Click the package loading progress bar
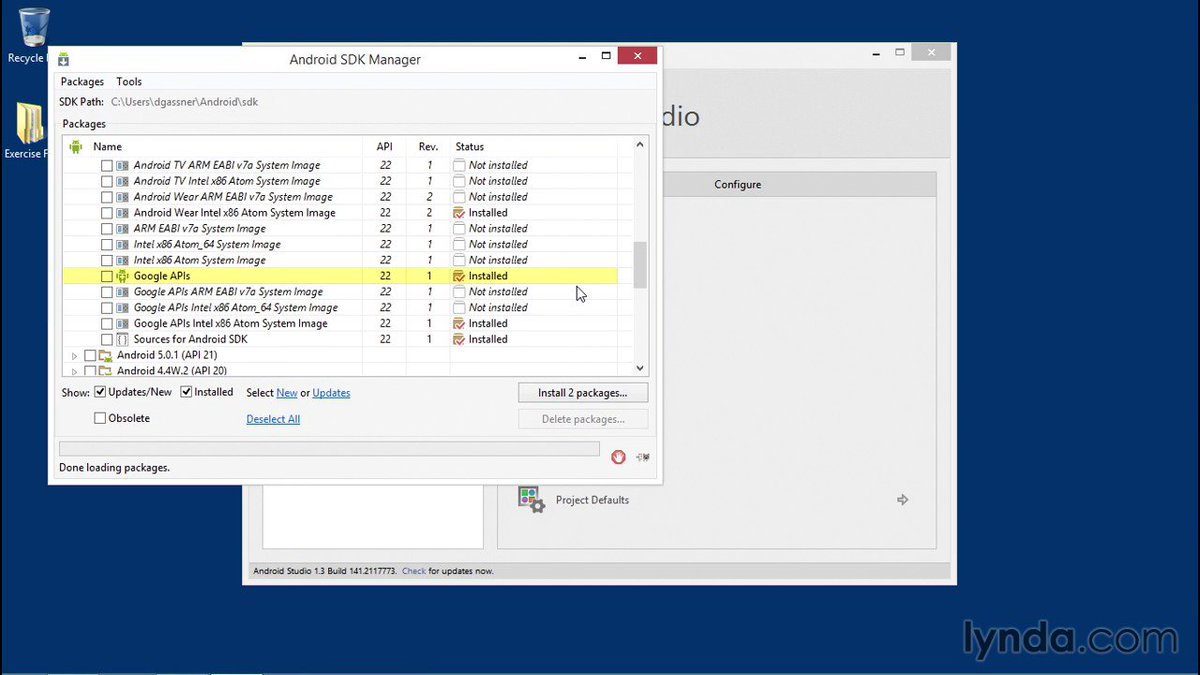 (x=329, y=449)
